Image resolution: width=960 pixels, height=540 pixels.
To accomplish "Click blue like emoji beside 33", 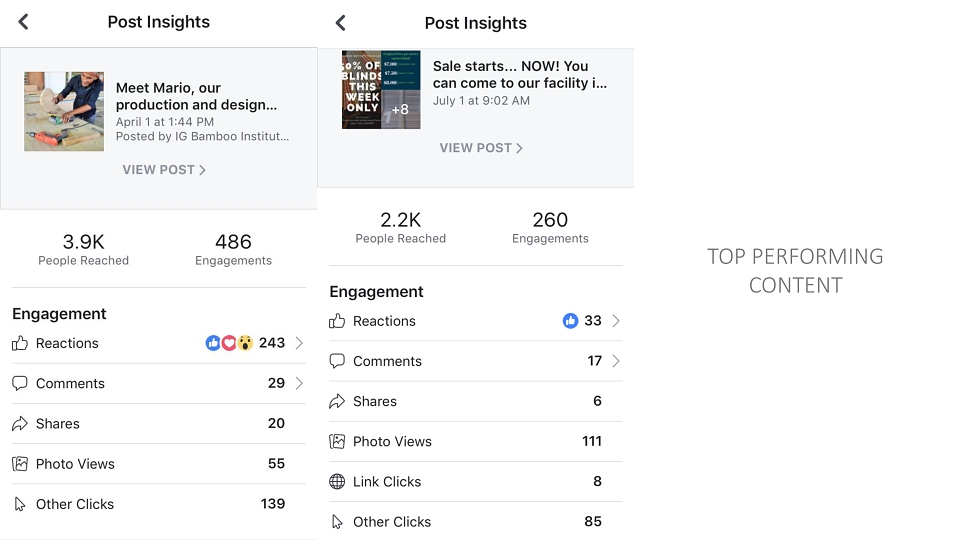I will (x=570, y=321).
